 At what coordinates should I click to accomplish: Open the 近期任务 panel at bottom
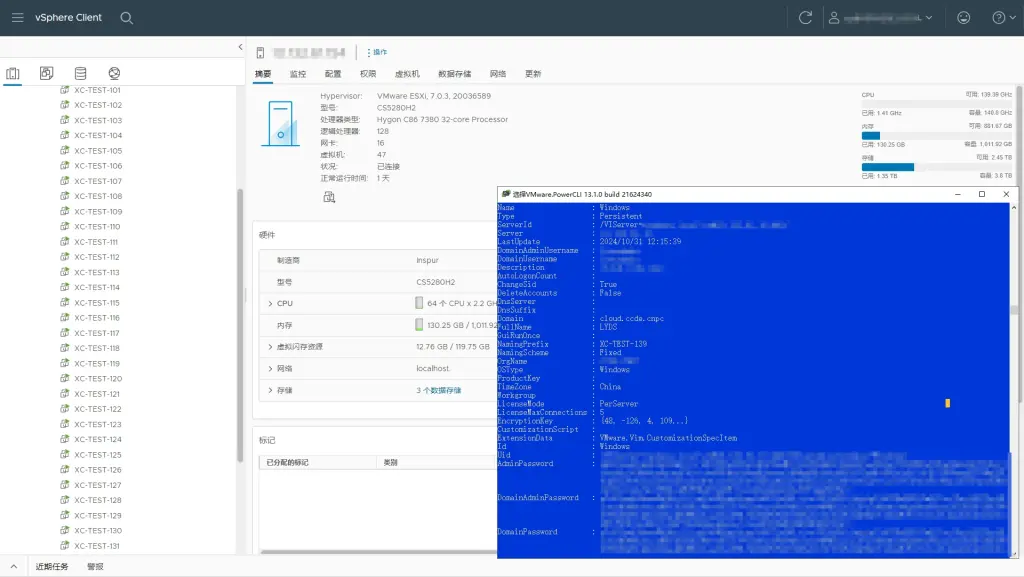point(52,566)
